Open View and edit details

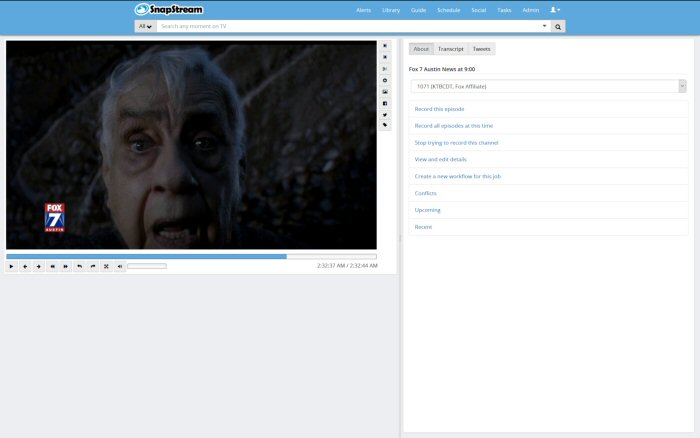click(x=440, y=159)
